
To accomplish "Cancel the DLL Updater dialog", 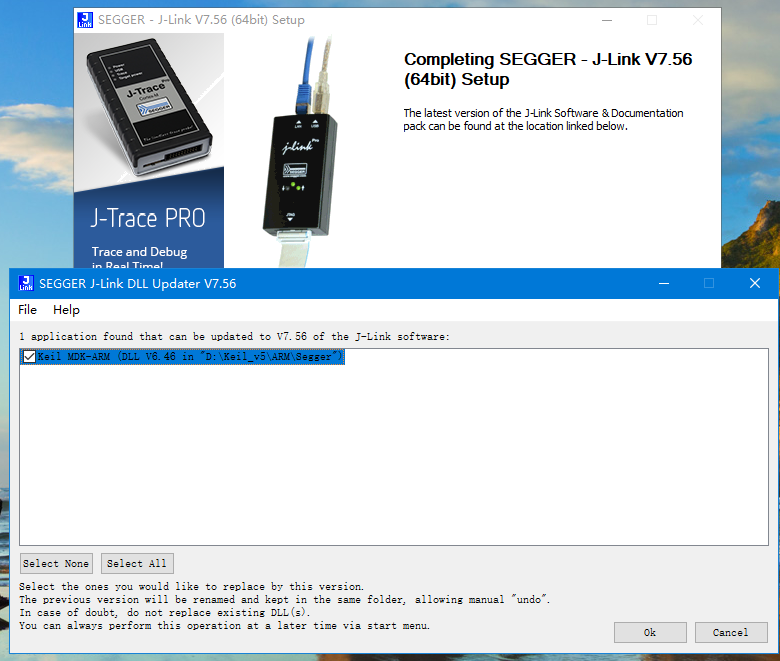I will pos(731,632).
